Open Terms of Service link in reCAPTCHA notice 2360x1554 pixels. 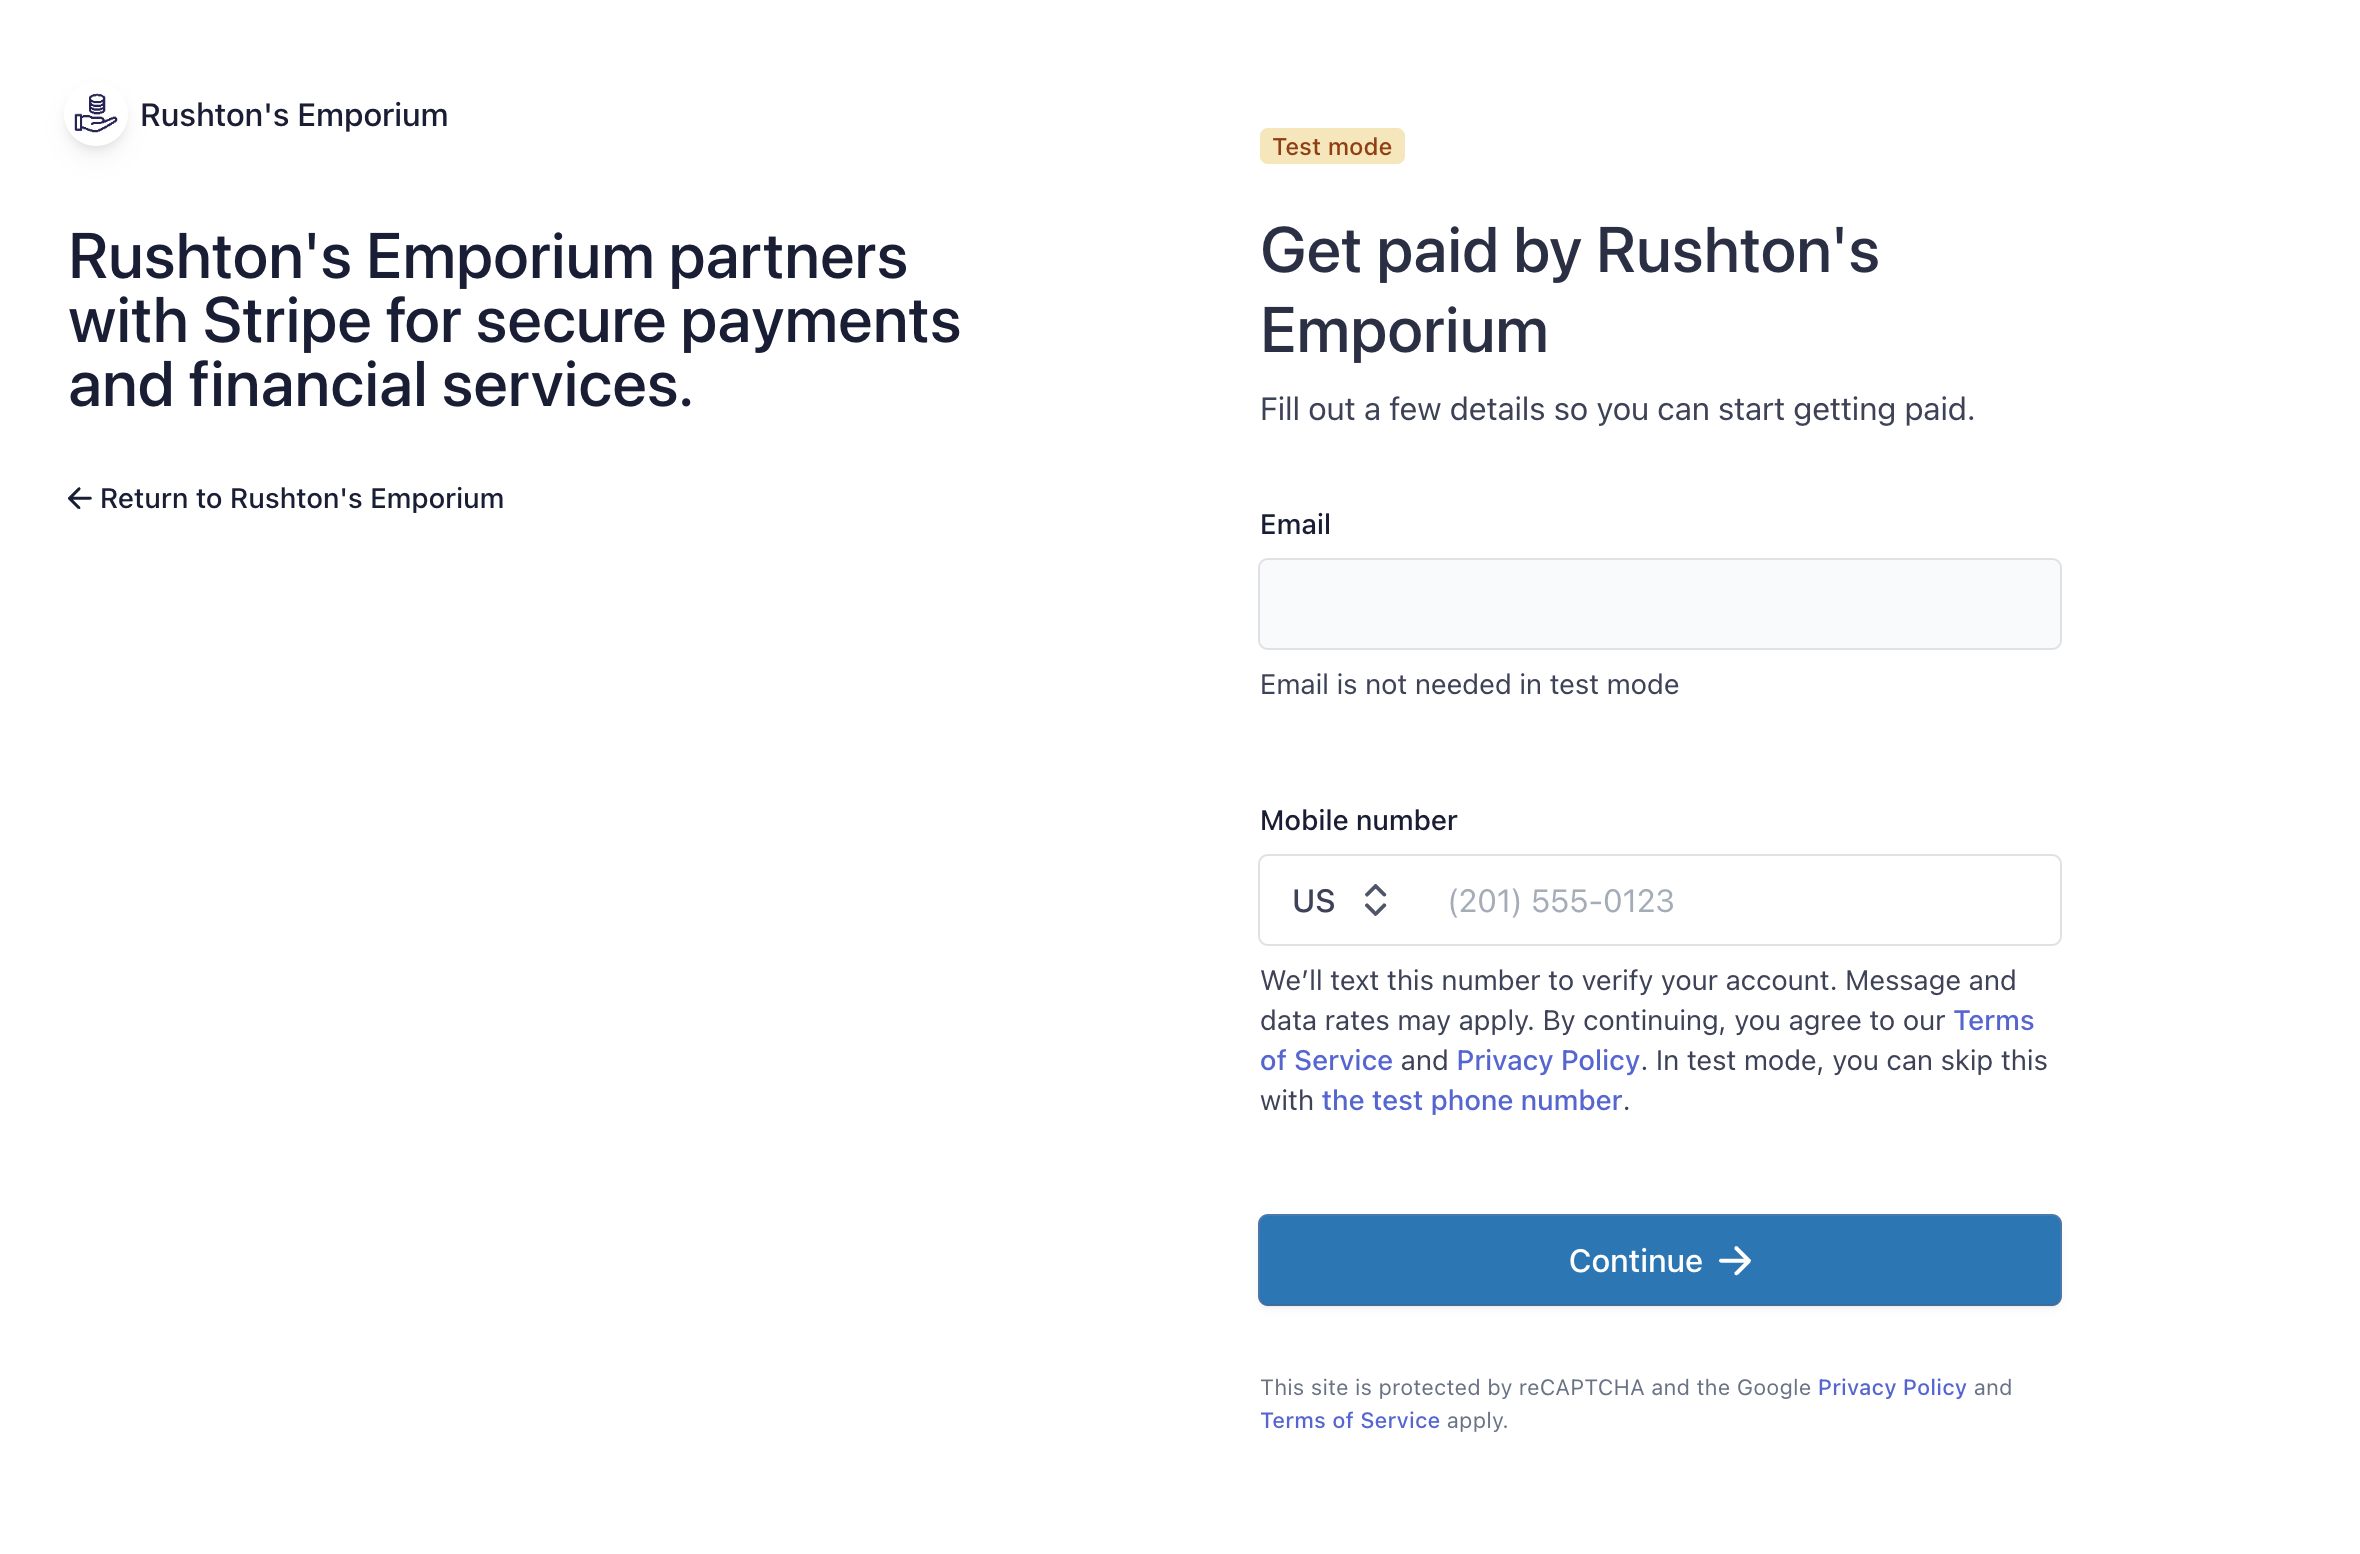(x=1349, y=1420)
